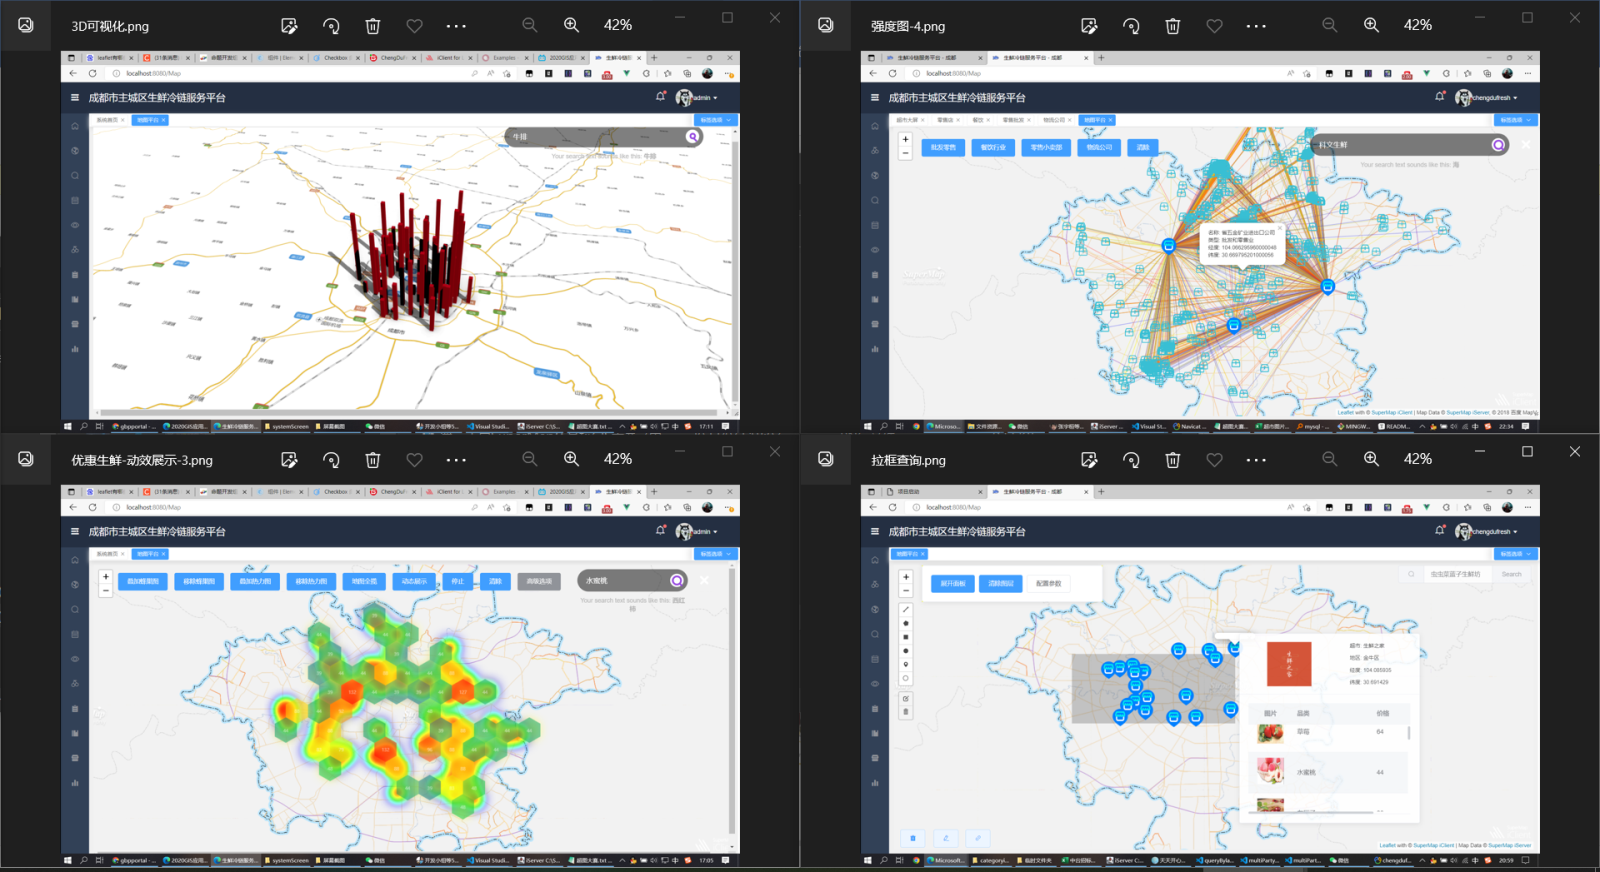Open the three-dot more menu for 优惠生鲜-动效展示-3.png
1600x872 pixels.
(456, 460)
